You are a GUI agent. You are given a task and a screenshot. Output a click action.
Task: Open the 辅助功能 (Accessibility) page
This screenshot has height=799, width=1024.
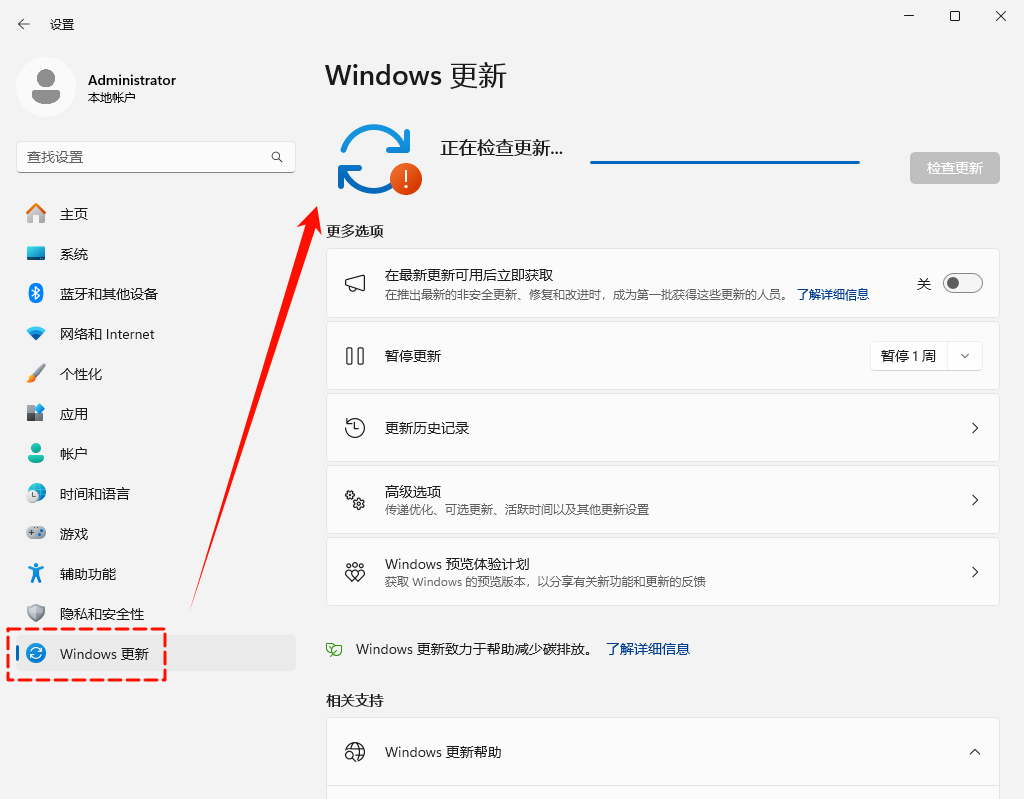[87, 573]
